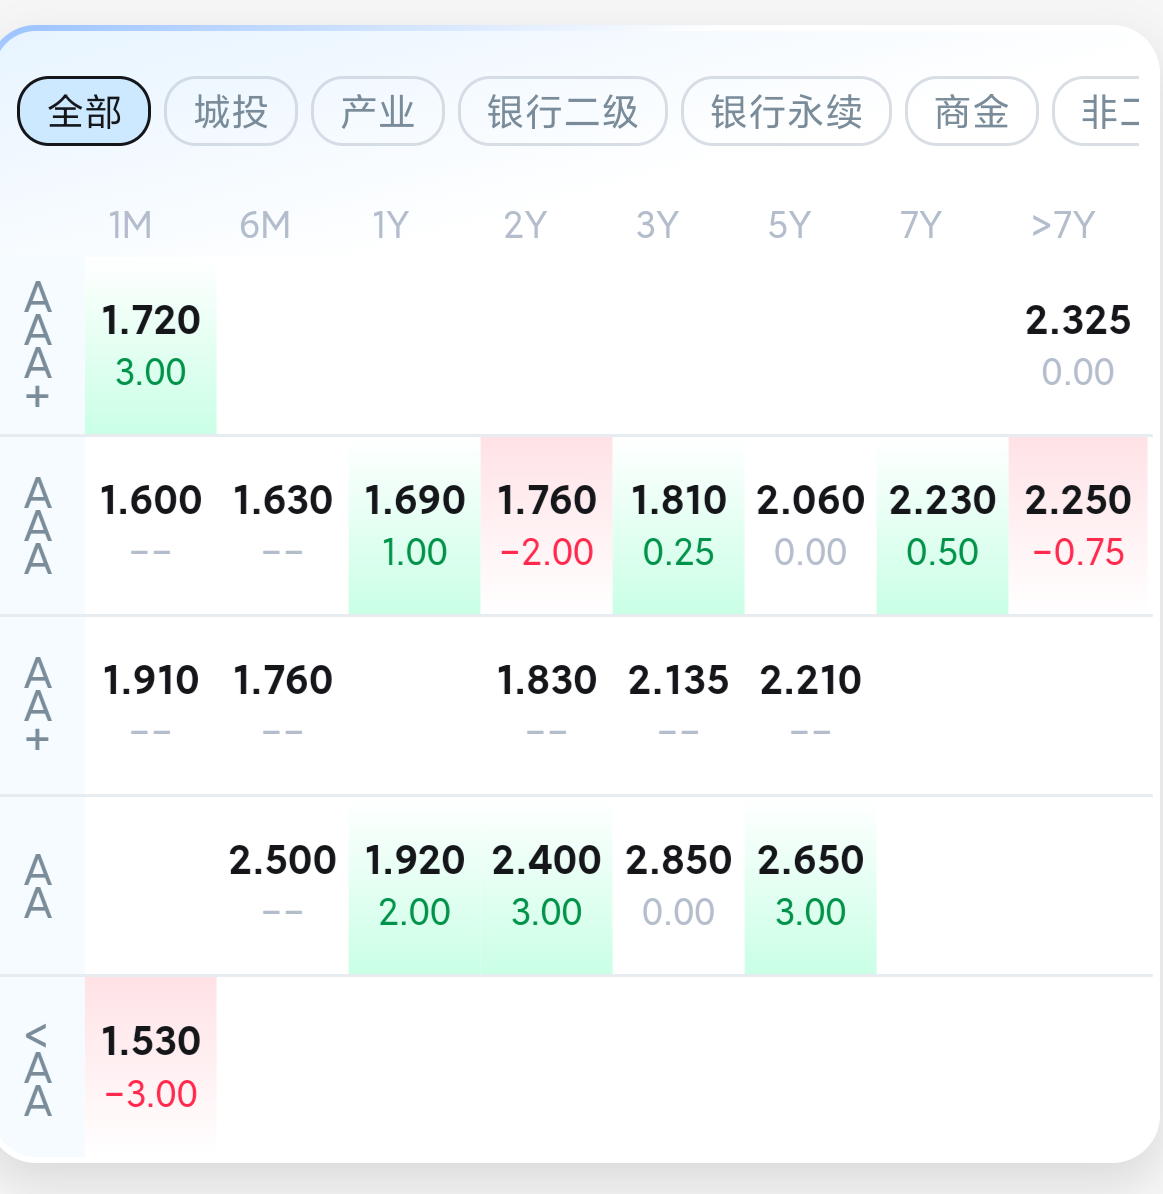This screenshot has width=1163, height=1194.
Task: Choose the 银行二级 filter tab
Action: (x=562, y=111)
